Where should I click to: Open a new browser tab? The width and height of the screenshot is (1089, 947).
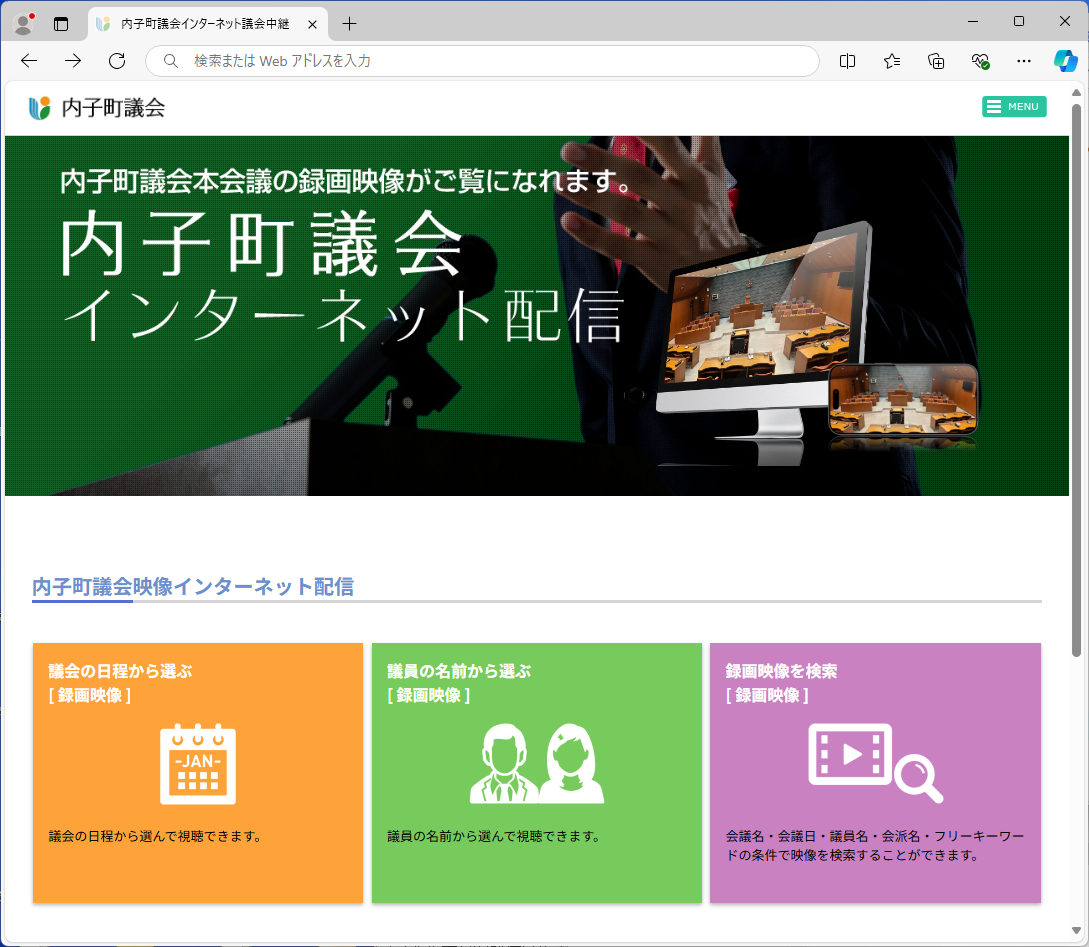coord(349,24)
